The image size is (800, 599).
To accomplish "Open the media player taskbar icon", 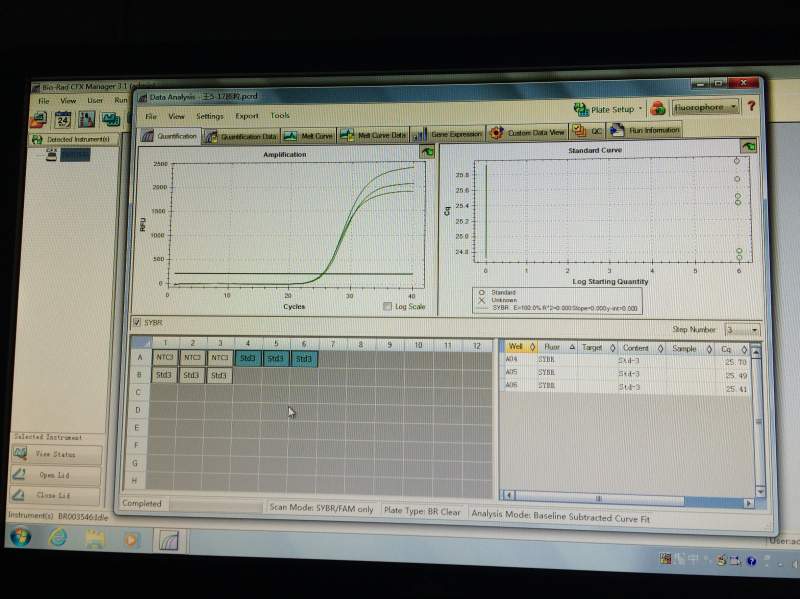I will click(131, 540).
